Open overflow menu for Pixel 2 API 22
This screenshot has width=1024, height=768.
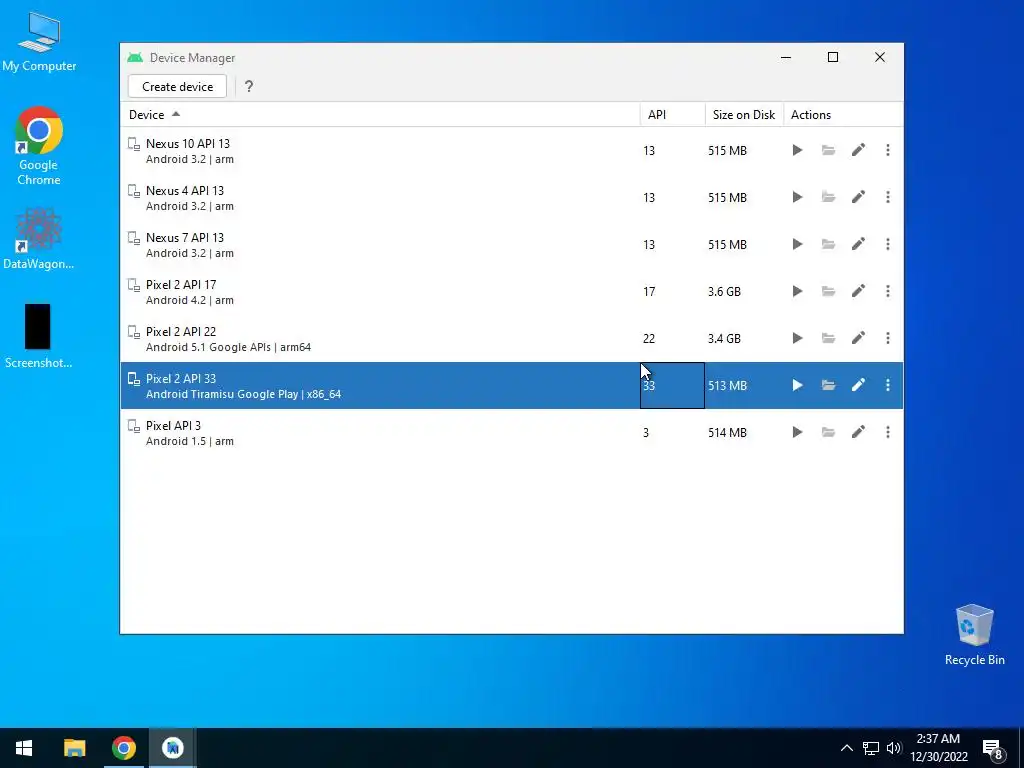point(888,338)
